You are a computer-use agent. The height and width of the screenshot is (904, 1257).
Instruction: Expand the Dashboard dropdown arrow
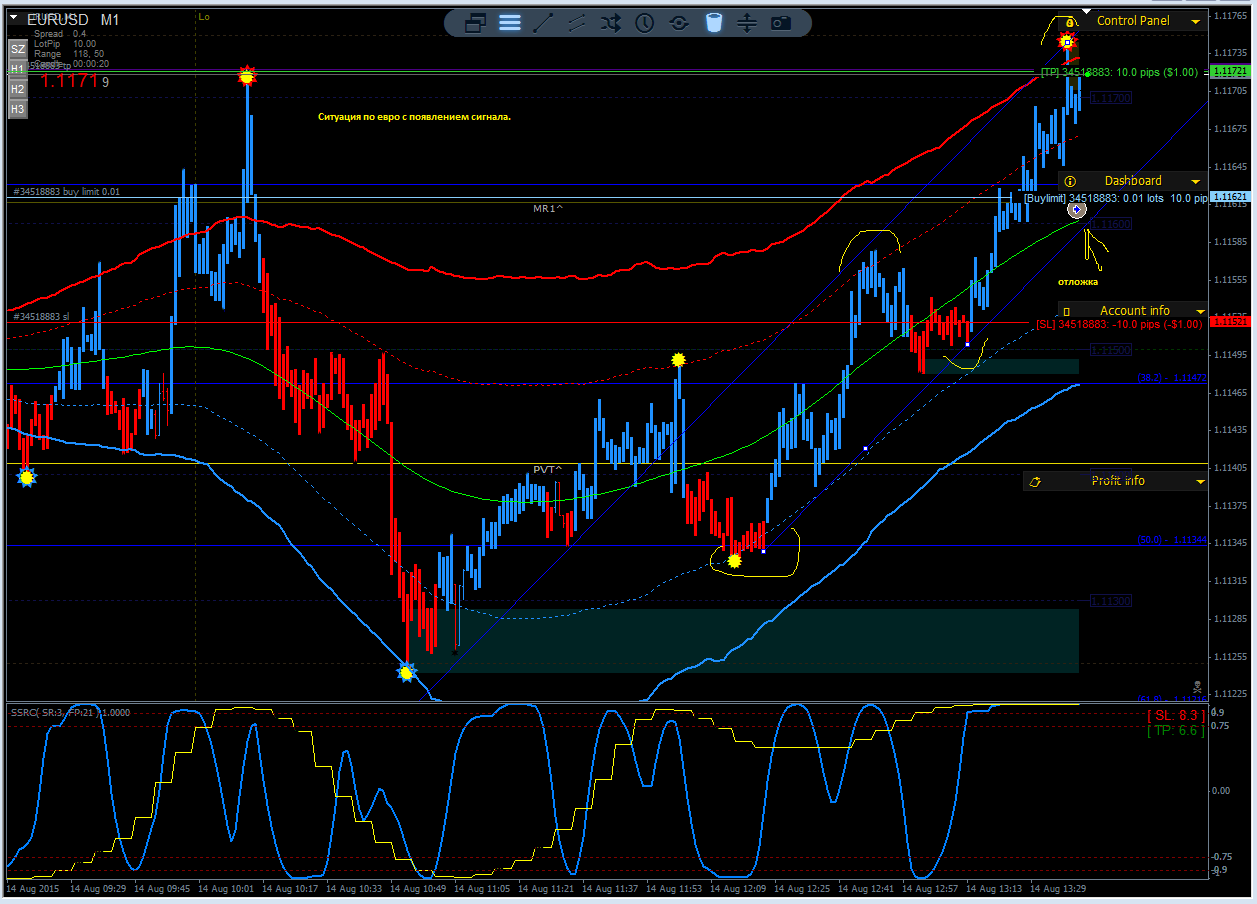click(x=1195, y=182)
